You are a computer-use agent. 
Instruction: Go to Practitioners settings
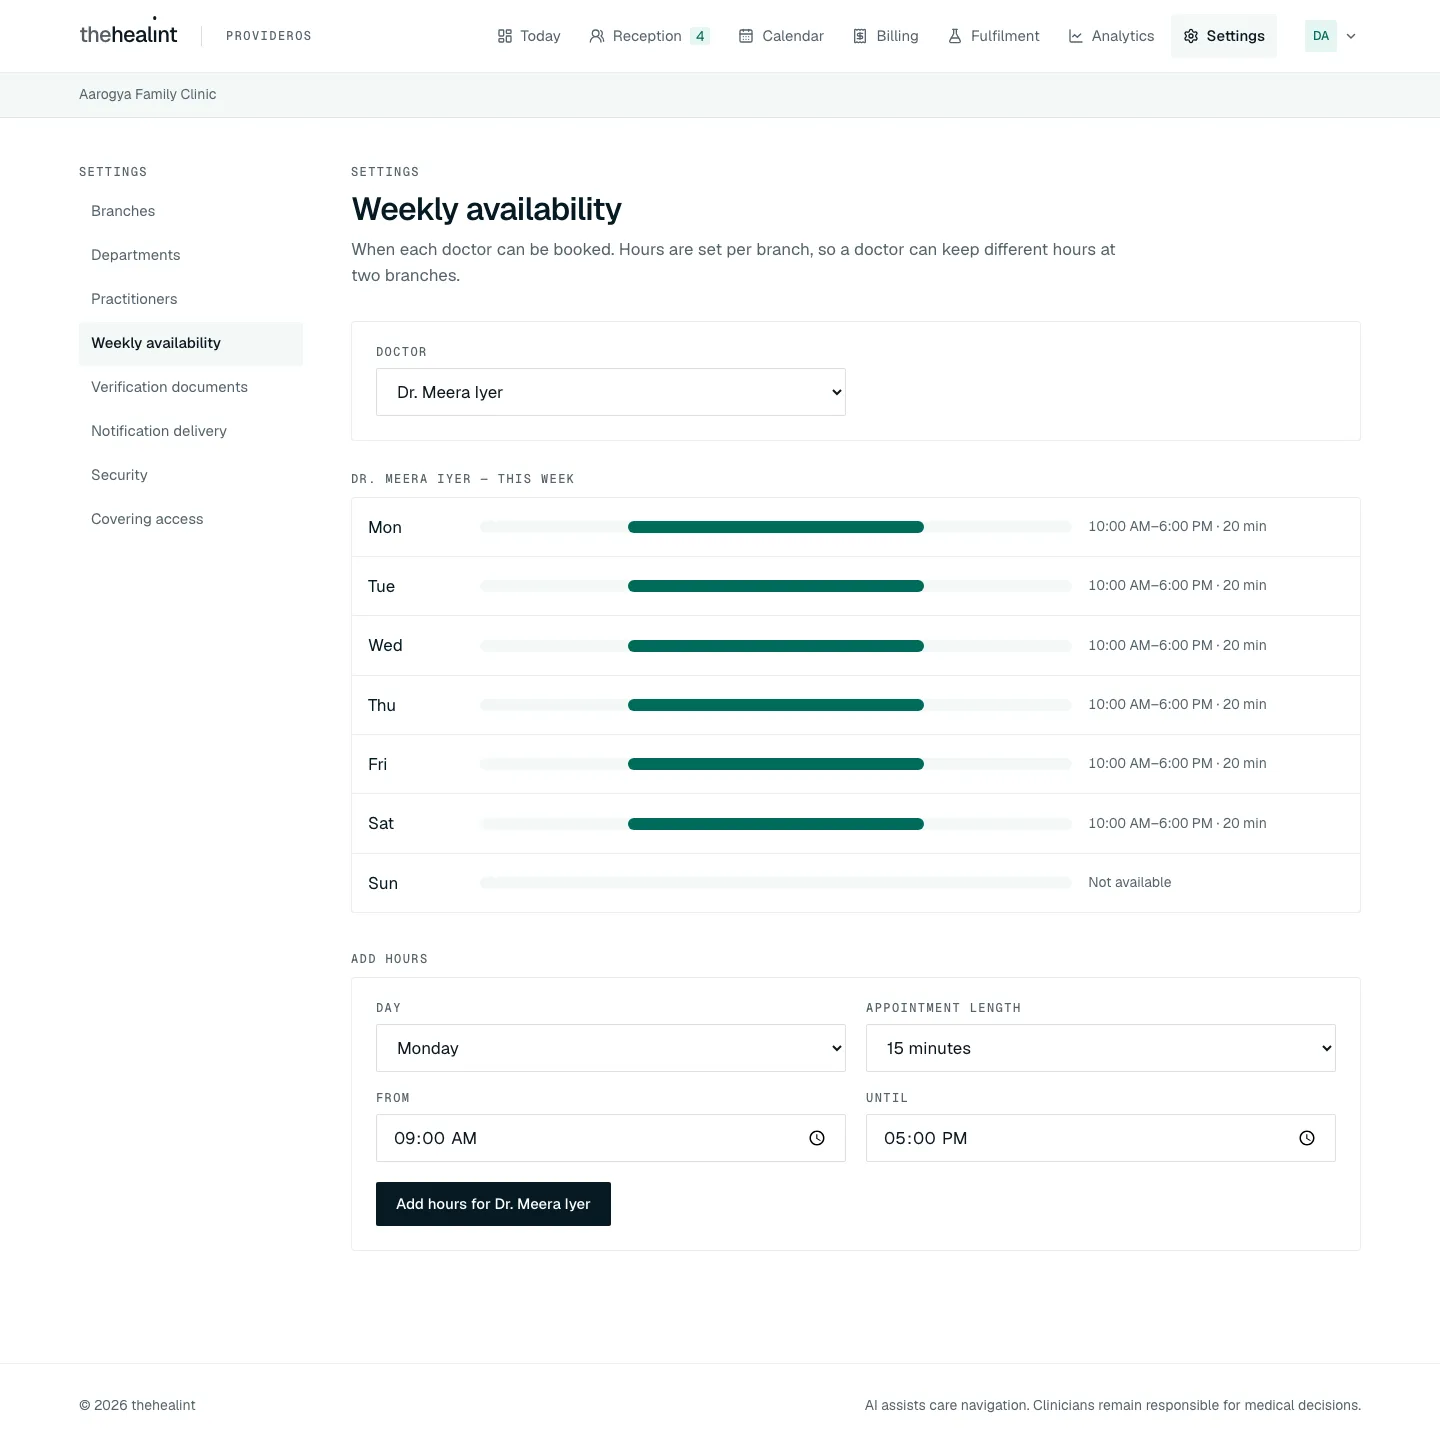click(x=191, y=299)
